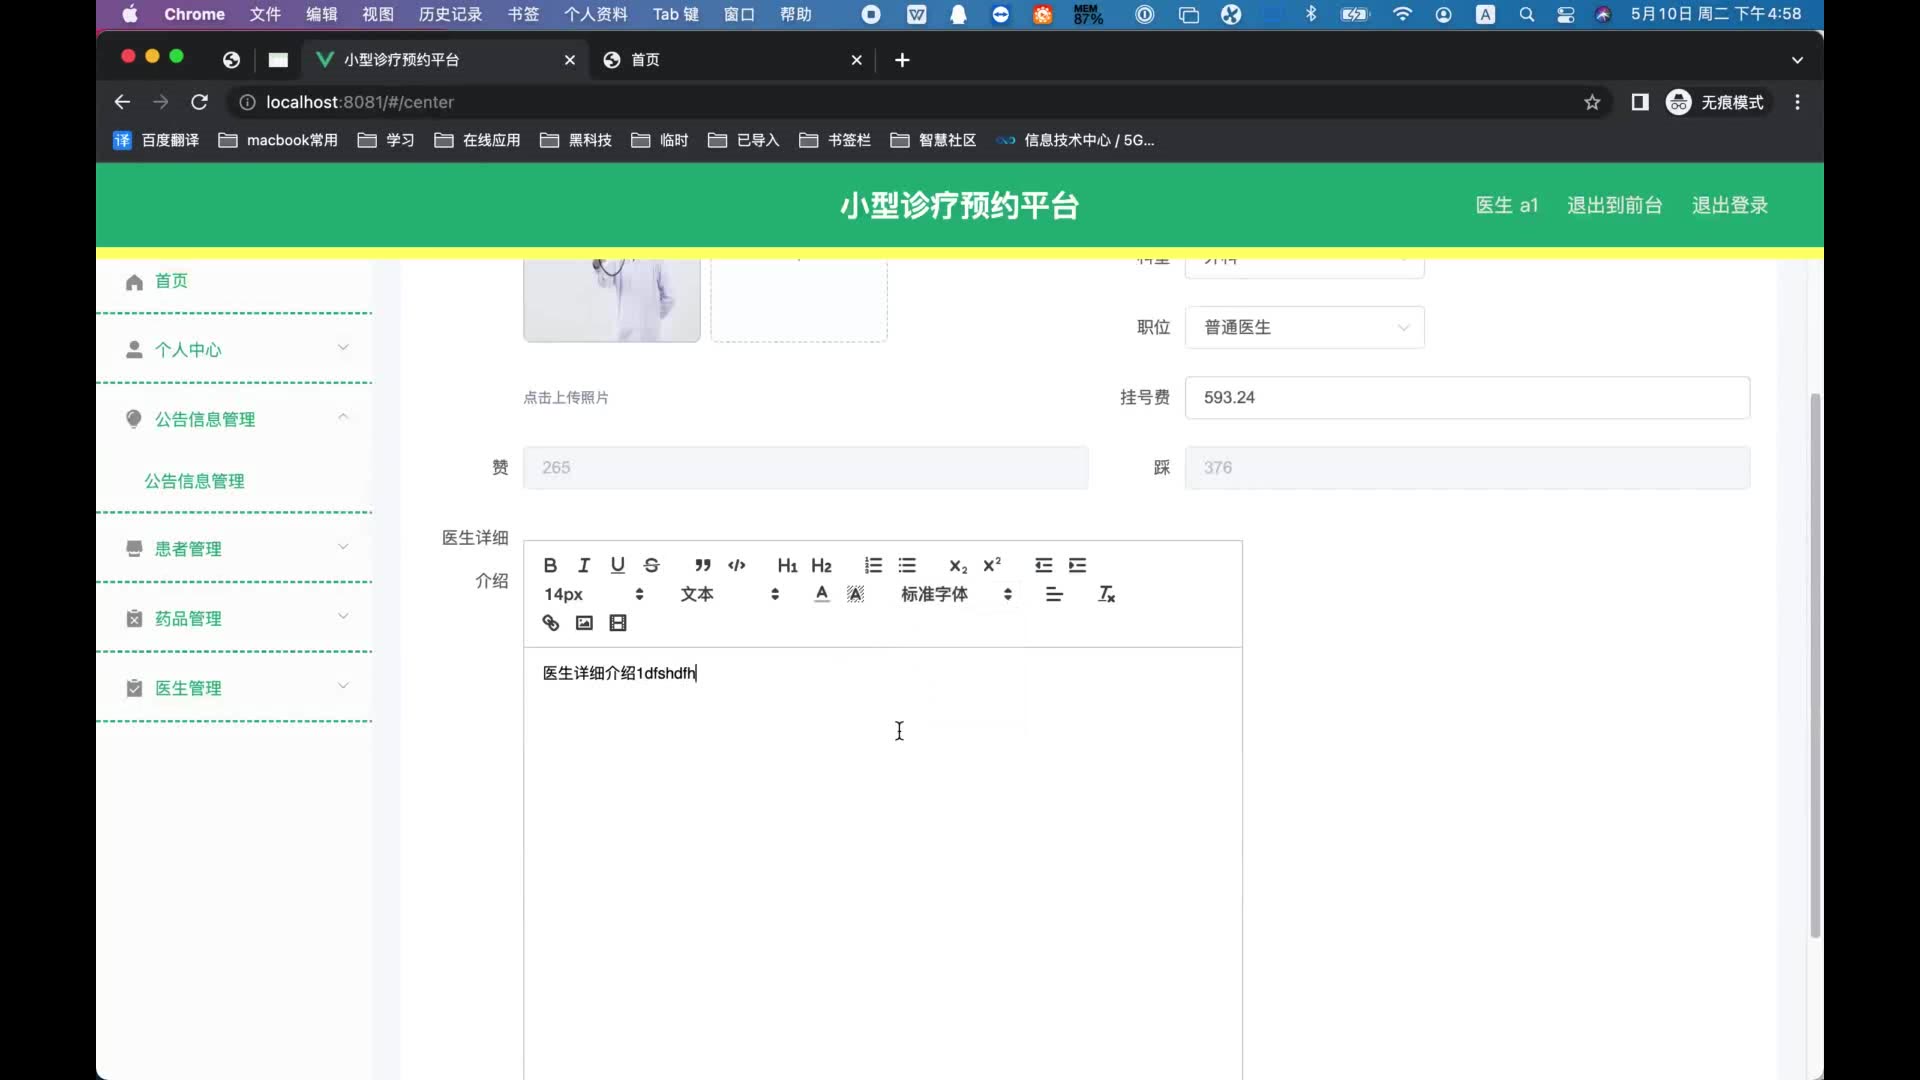The height and width of the screenshot is (1080, 1920).
Task: Open the 职位 普通医生 dropdown
Action: 1304,327
